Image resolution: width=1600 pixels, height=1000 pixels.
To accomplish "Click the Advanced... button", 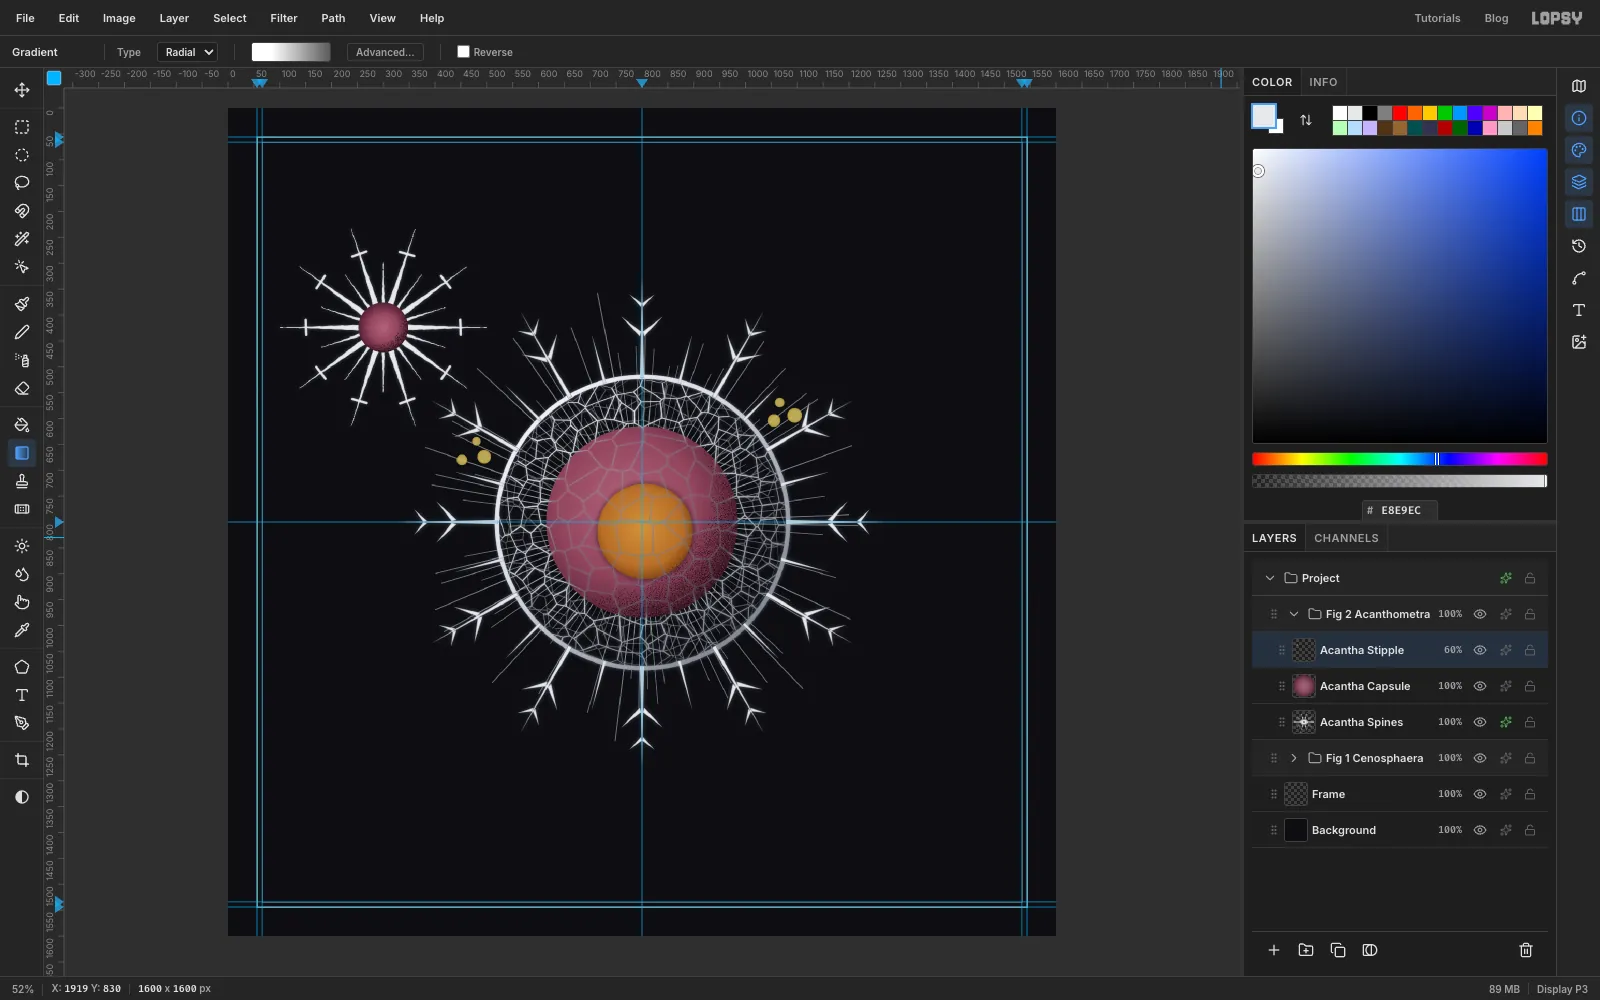I will point(385,52).
